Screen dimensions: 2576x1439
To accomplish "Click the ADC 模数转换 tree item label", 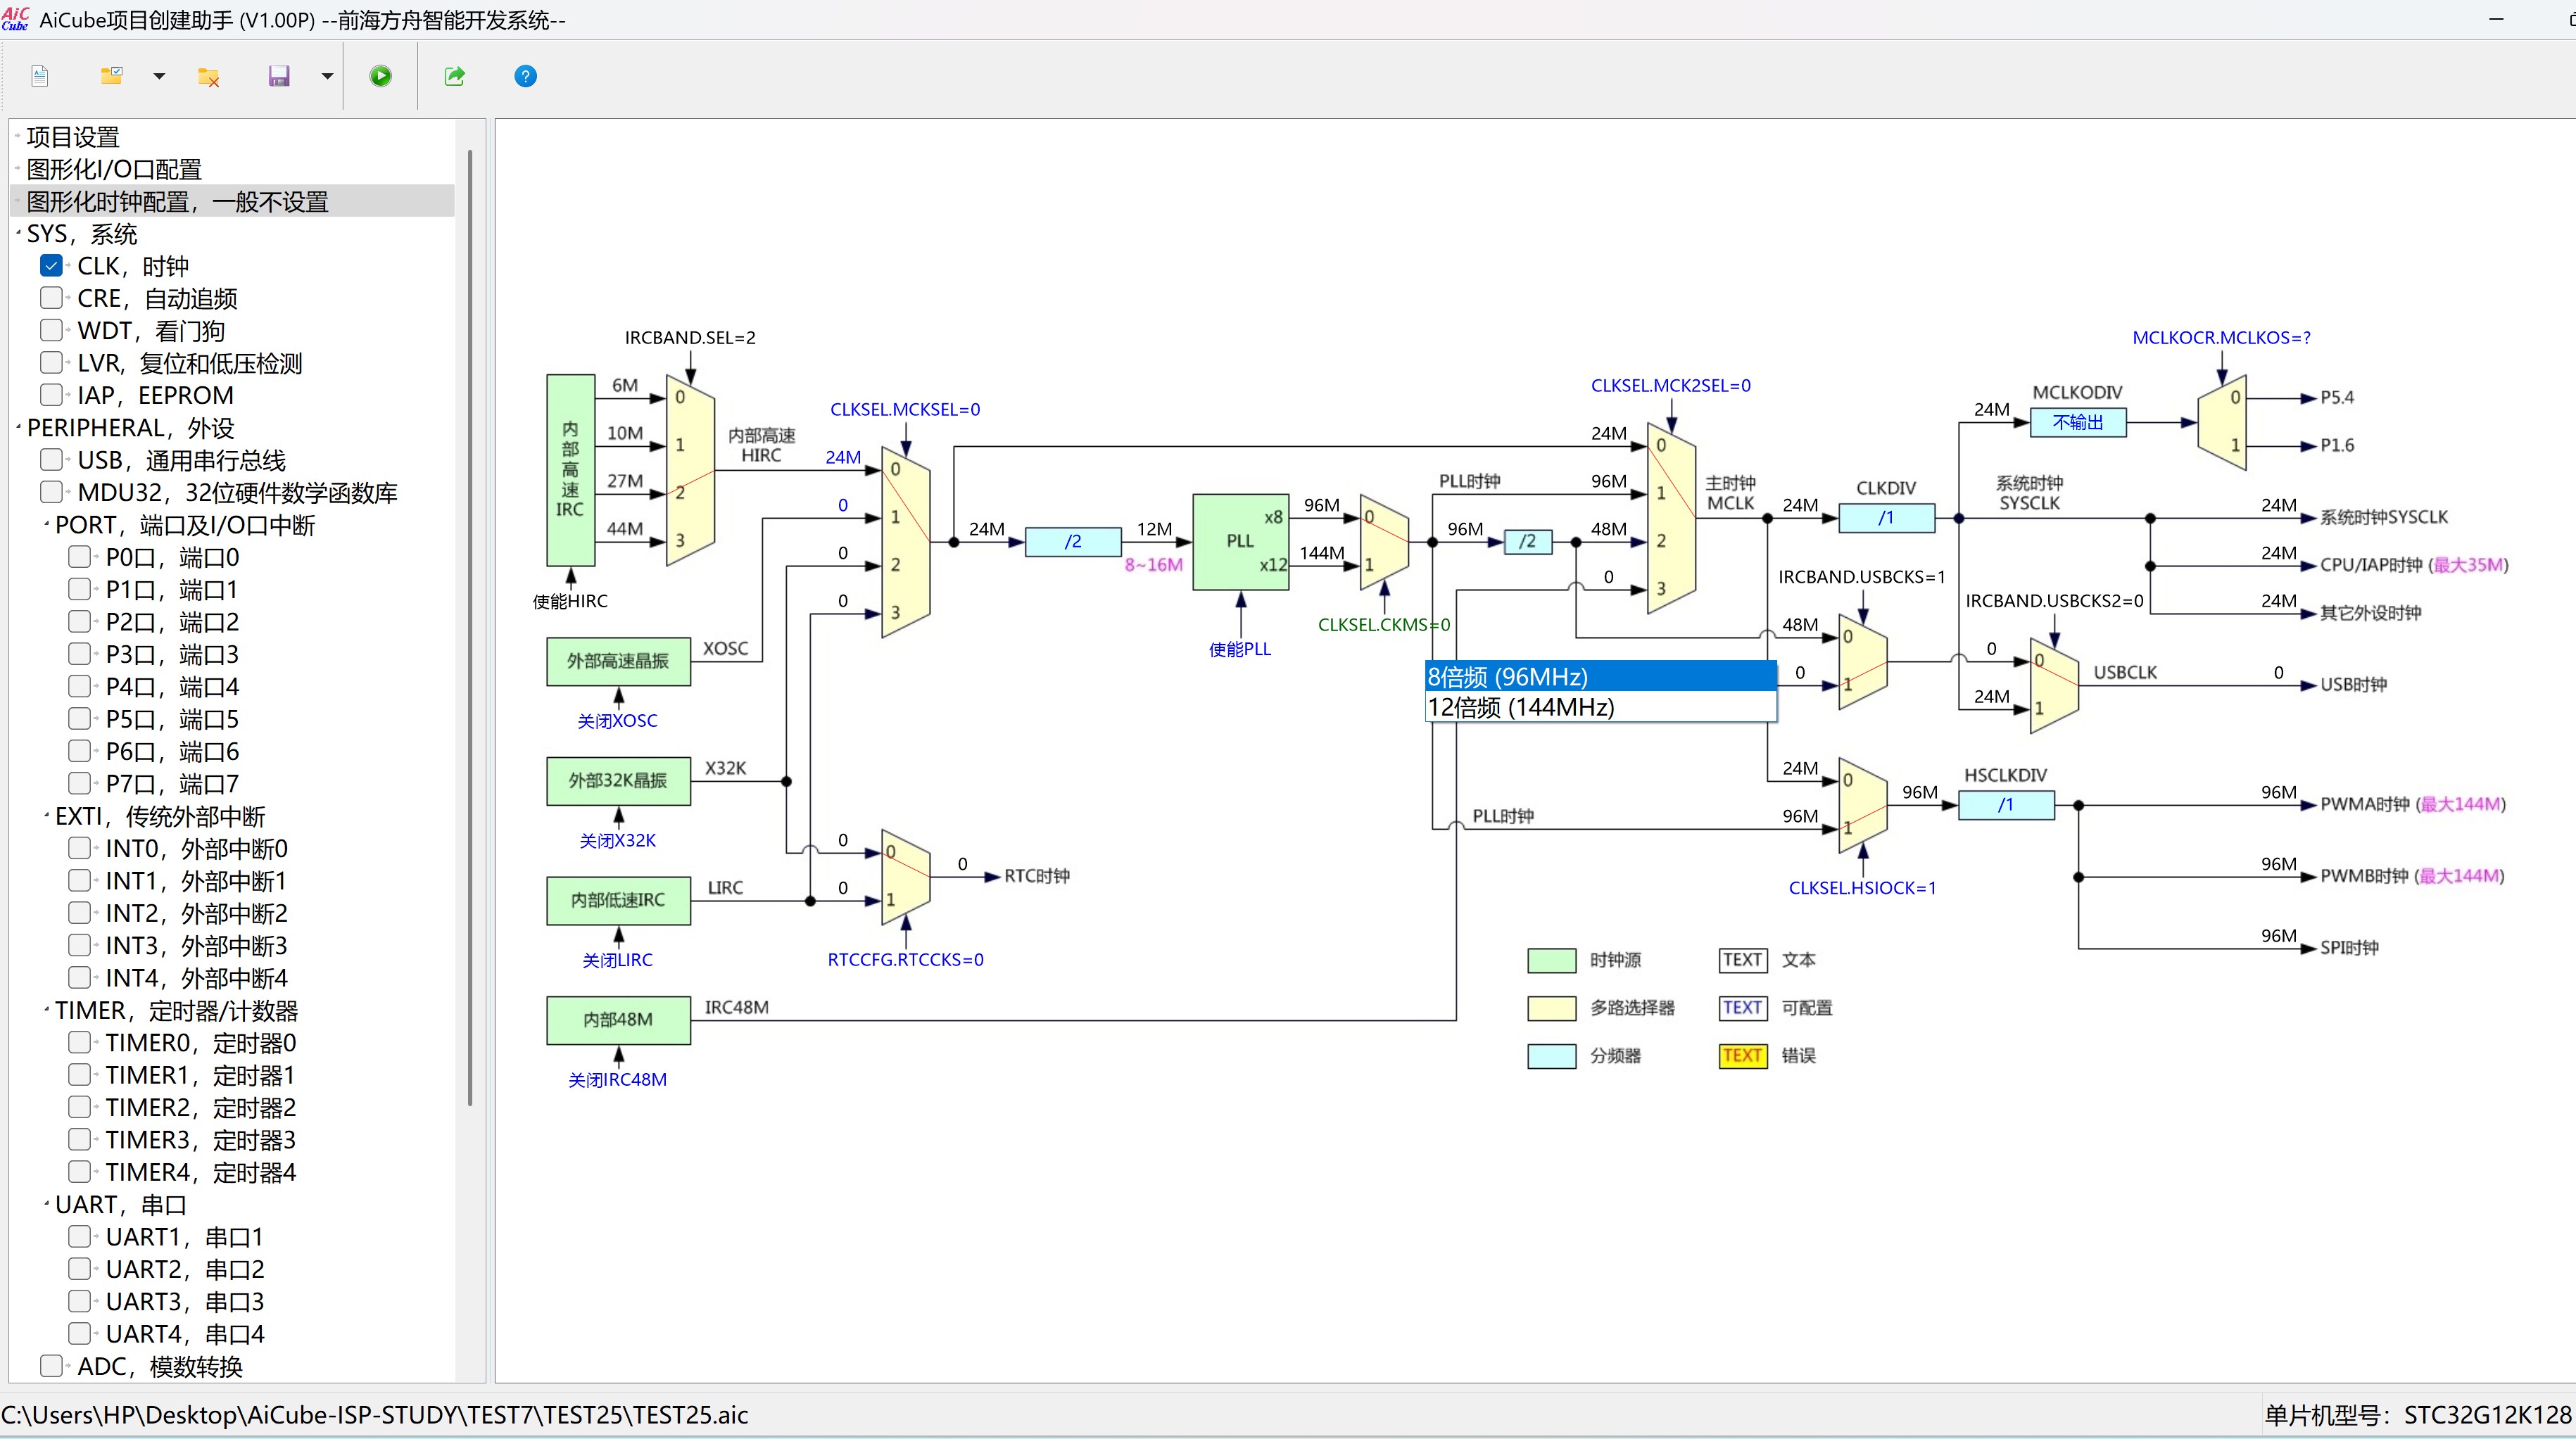I will tap(160, 1366).
